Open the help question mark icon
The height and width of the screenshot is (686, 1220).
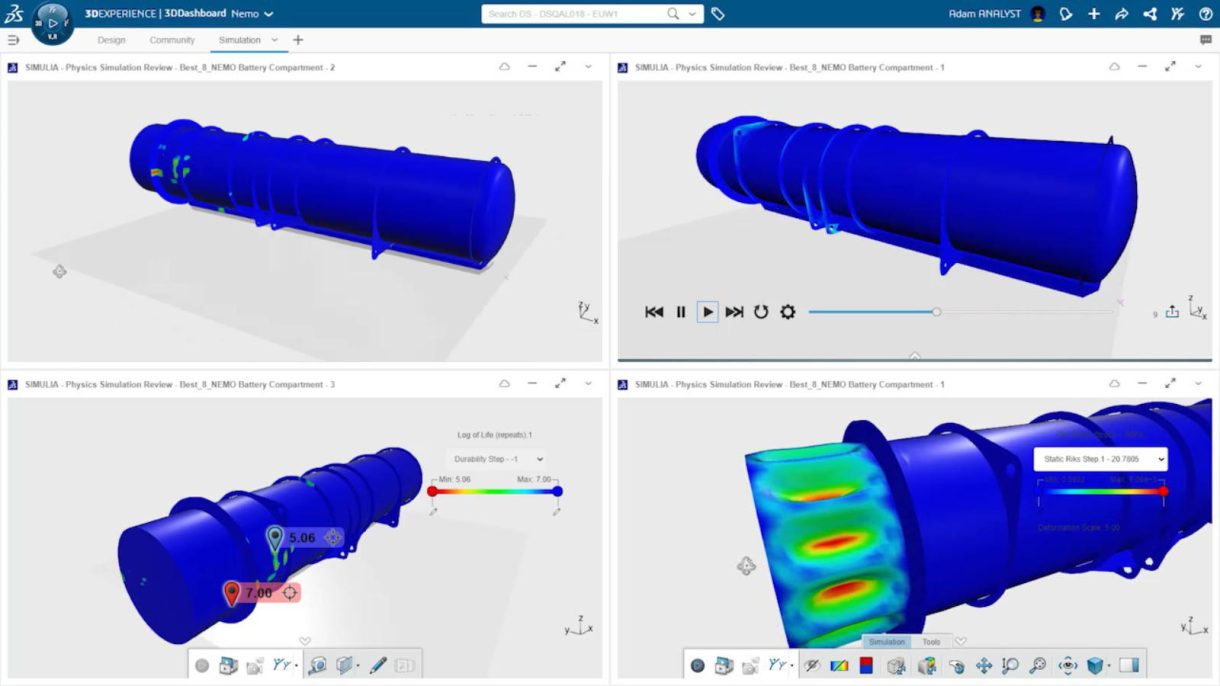pyautogui.click(x=1206, y=14)
